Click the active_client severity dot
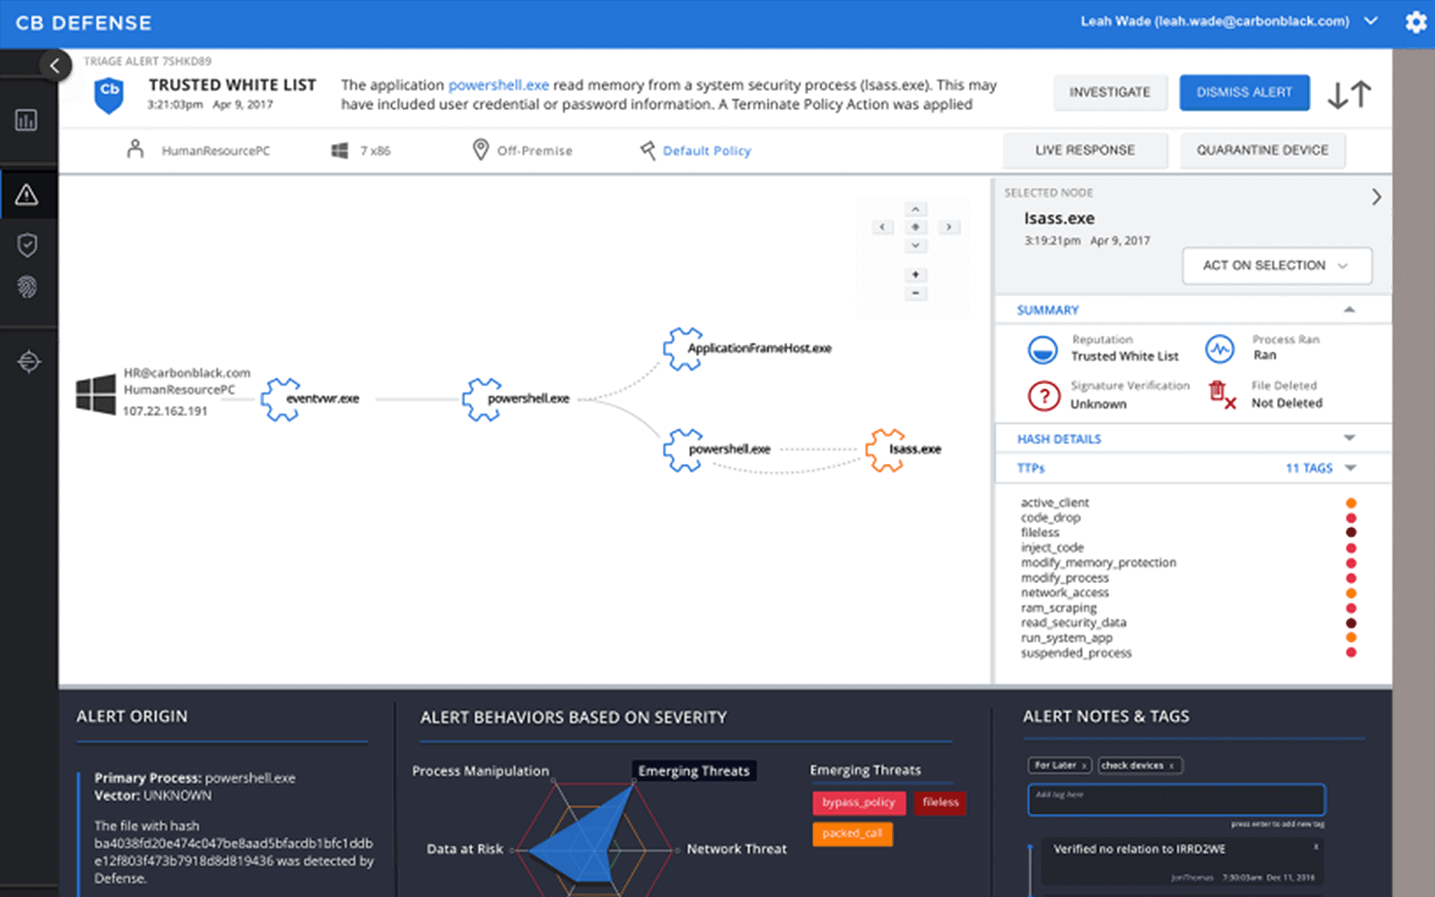This screenshot has height=897, width=1435. [x=1351, y=503]
